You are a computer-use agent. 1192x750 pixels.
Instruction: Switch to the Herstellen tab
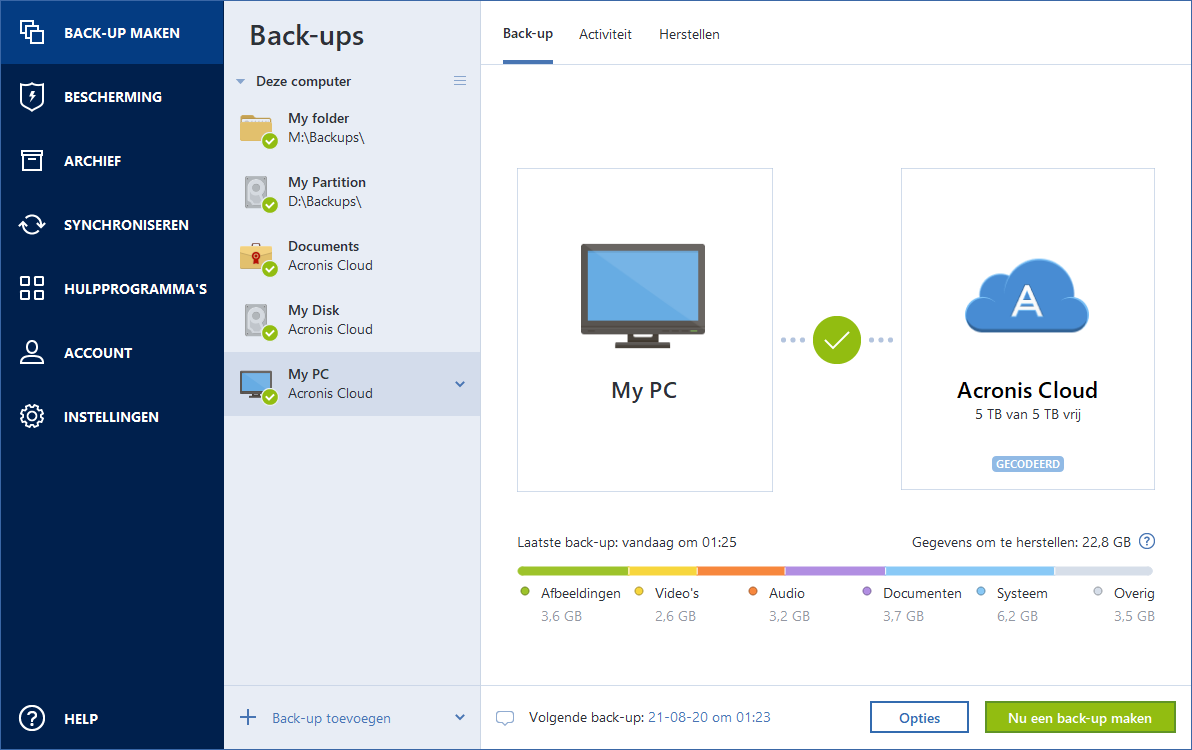(x=689, y=34)
